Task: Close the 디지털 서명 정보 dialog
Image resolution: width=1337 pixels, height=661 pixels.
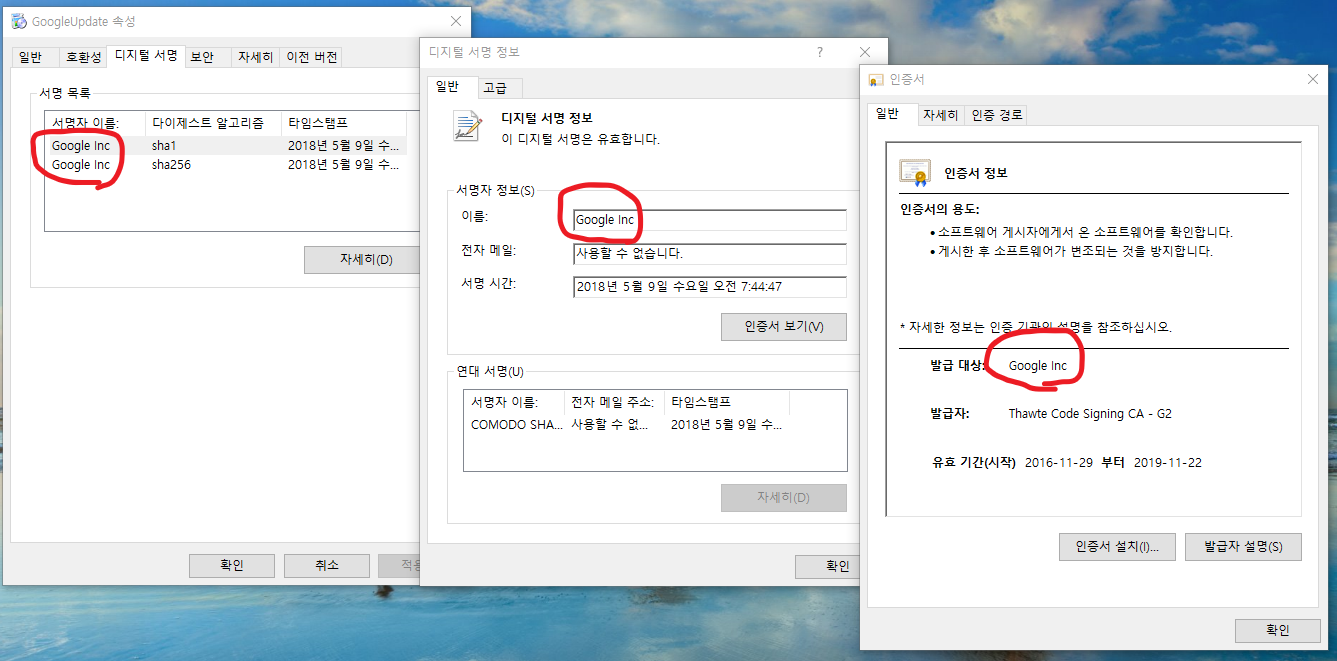Action: tap(865, 52)
